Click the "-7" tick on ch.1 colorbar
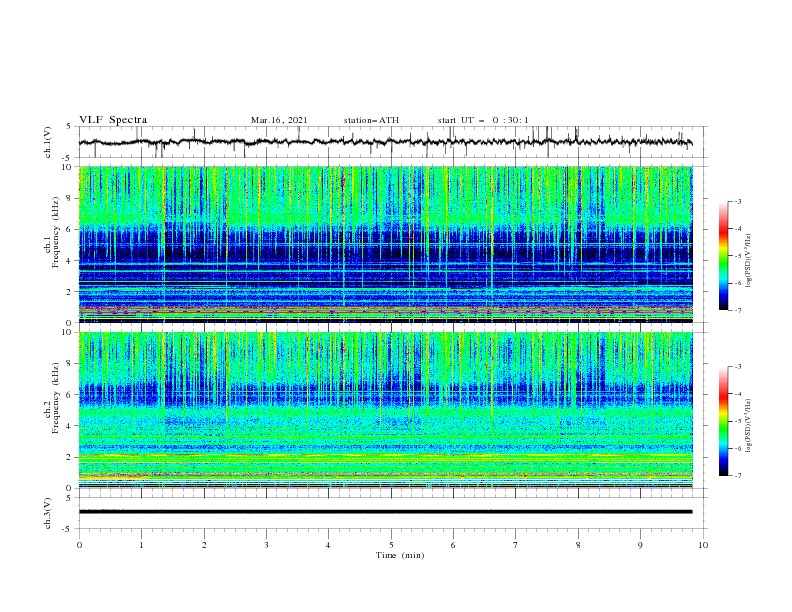Image resolution: width=792 pixels, height=612 pixels. [x=738, y=310]
